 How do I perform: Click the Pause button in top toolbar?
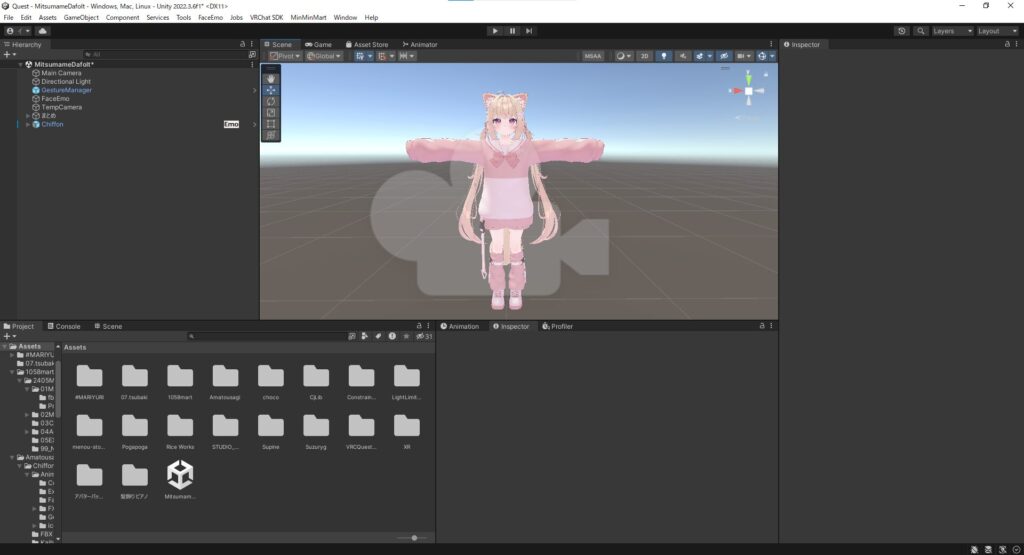tap(512, 31)
